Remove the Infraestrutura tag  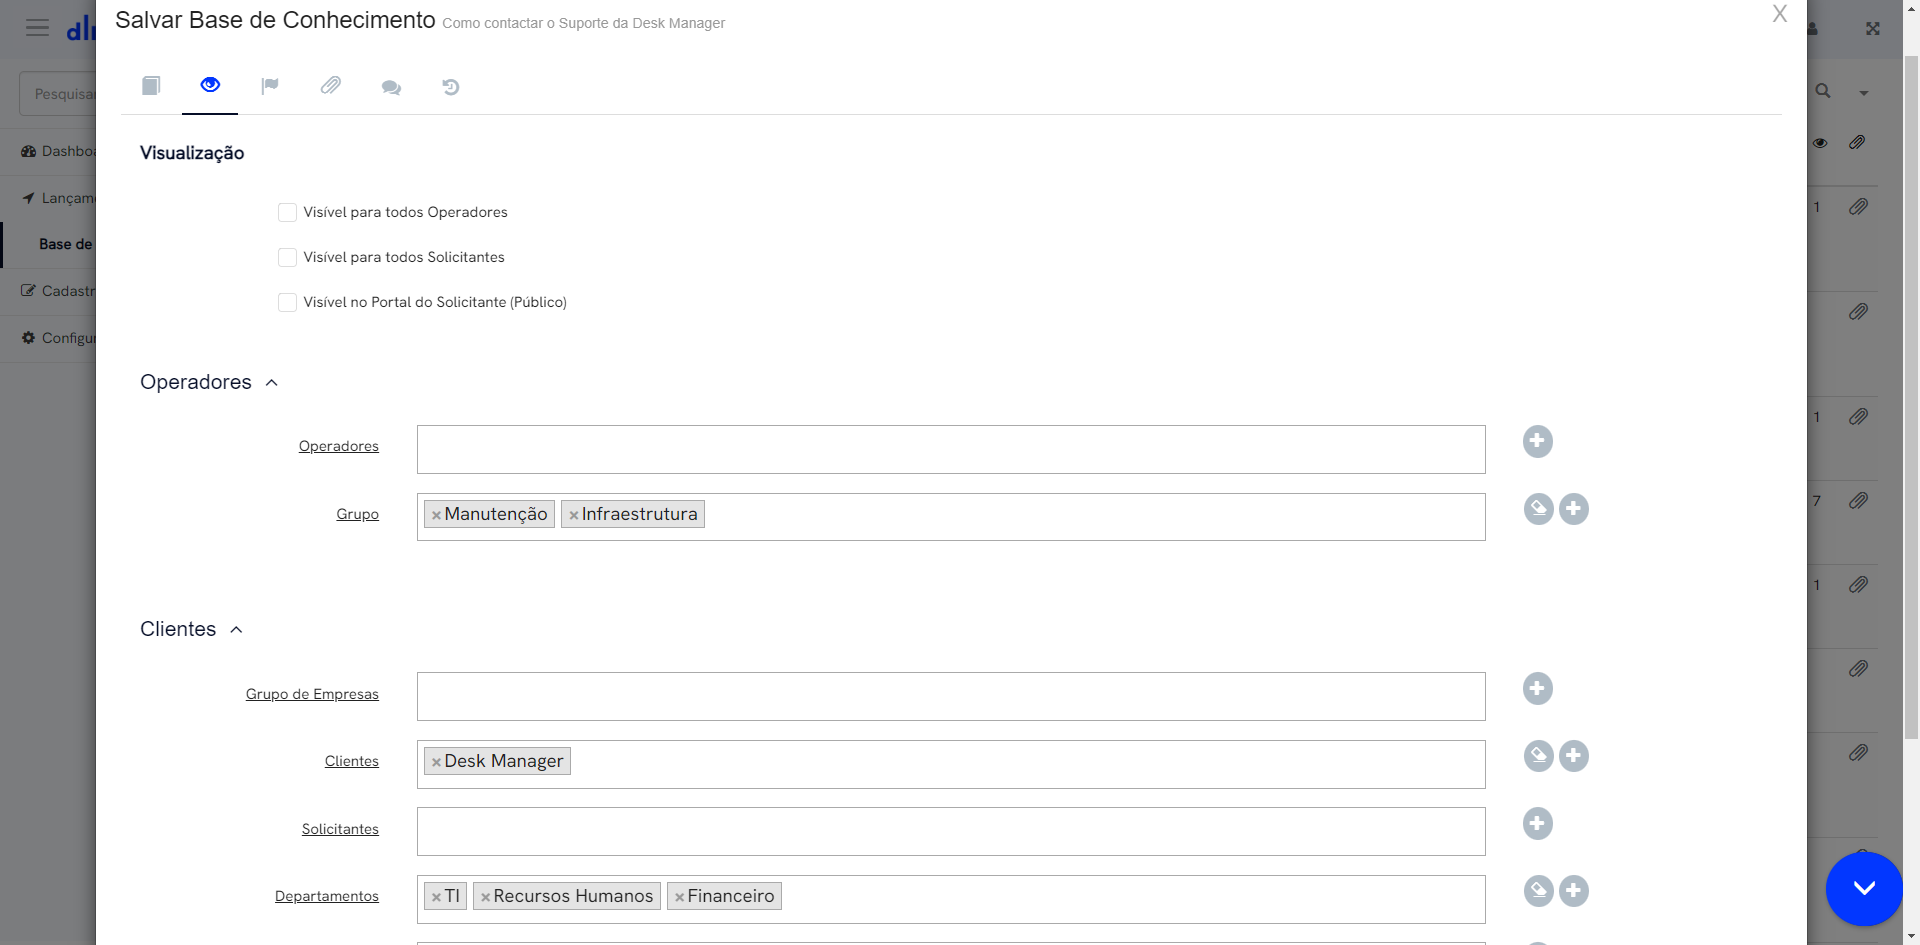[x=574, y=515]
